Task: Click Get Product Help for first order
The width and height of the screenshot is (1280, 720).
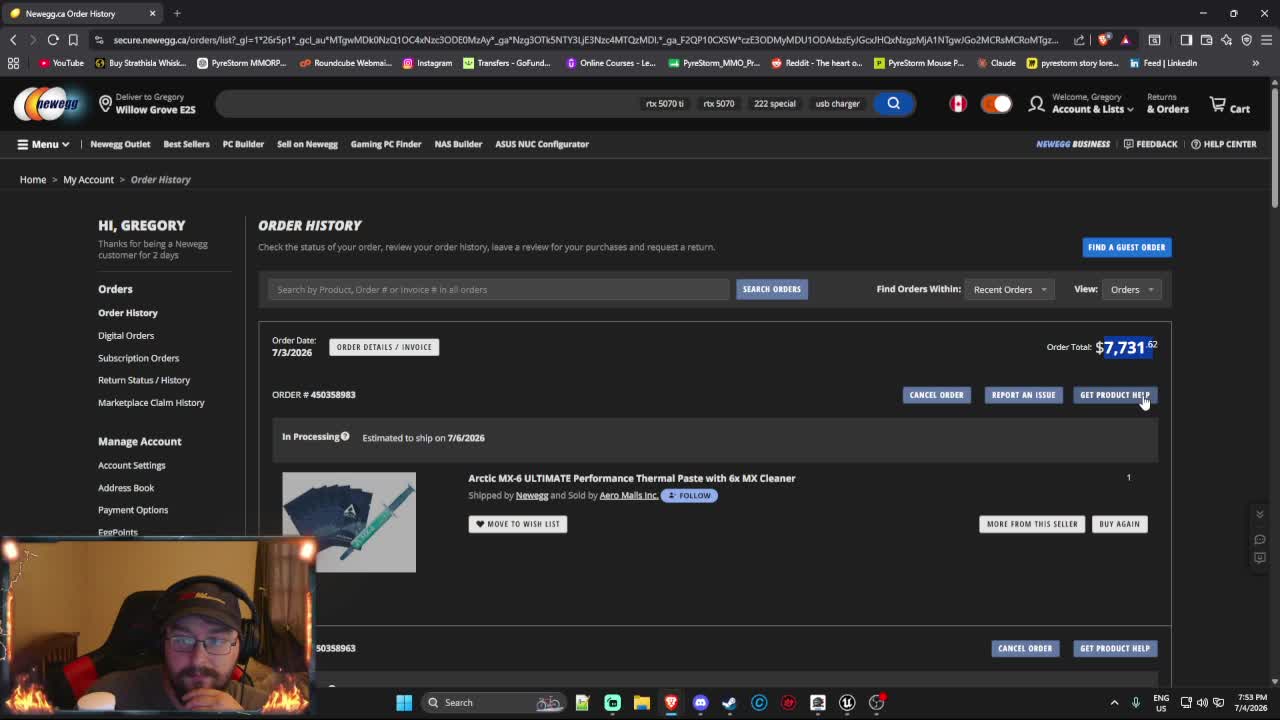Action: (x=1115, y=395)
